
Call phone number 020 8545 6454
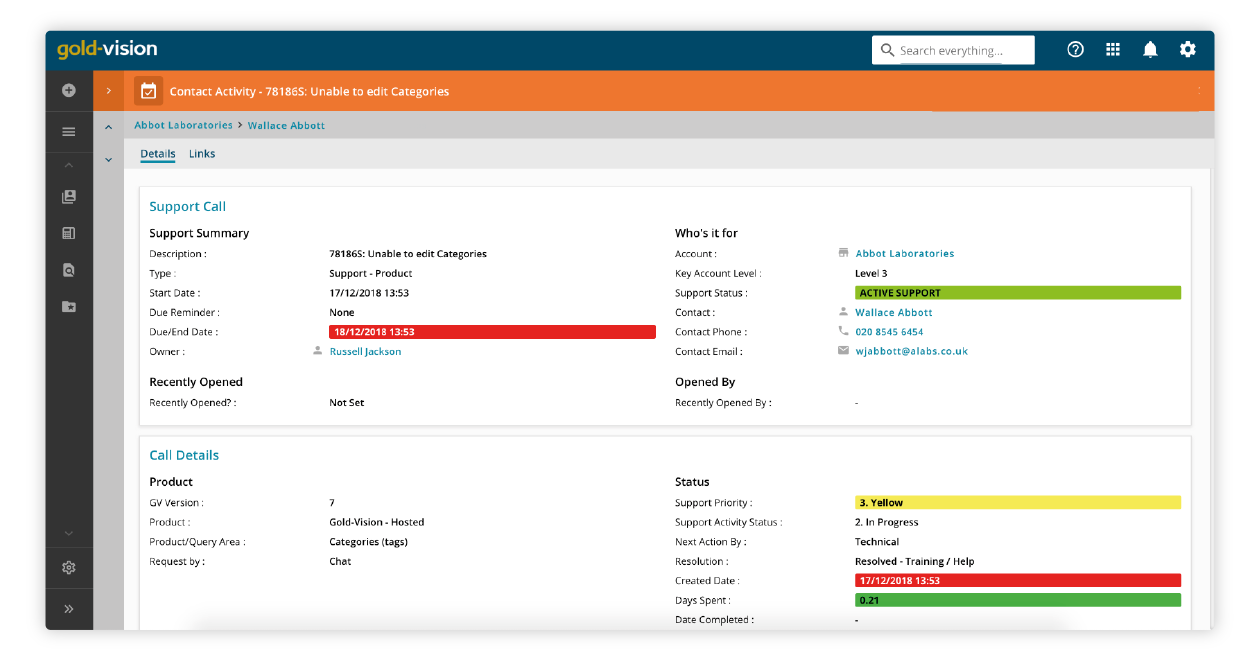(x=889, y=332)
